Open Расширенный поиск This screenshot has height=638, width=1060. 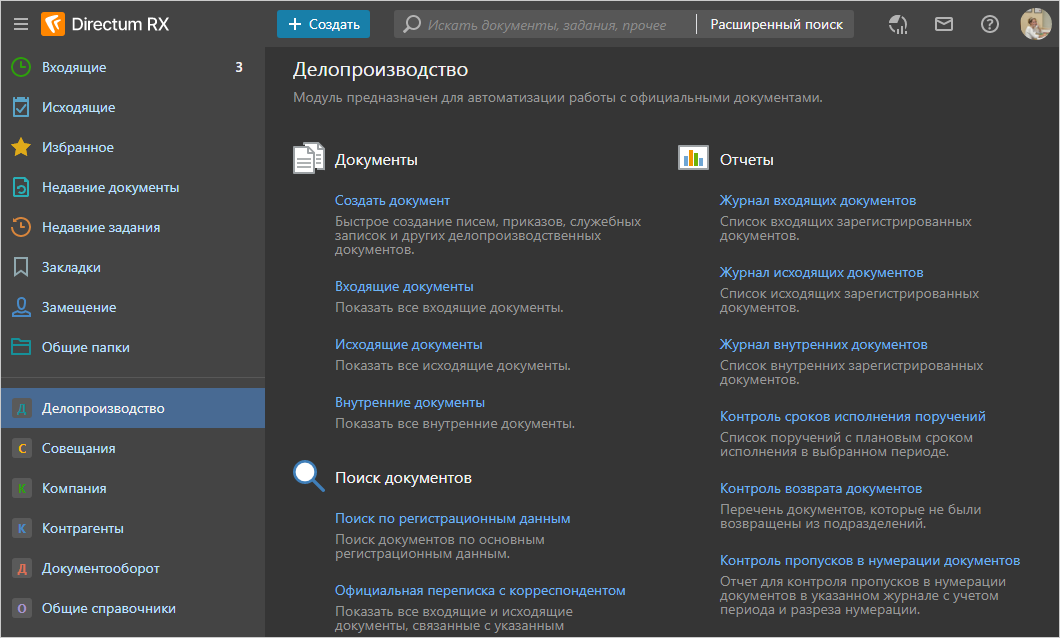[776, 24]
